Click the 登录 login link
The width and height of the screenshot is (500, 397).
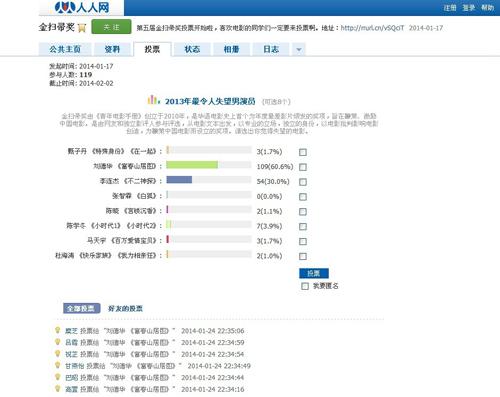(468, 8)
